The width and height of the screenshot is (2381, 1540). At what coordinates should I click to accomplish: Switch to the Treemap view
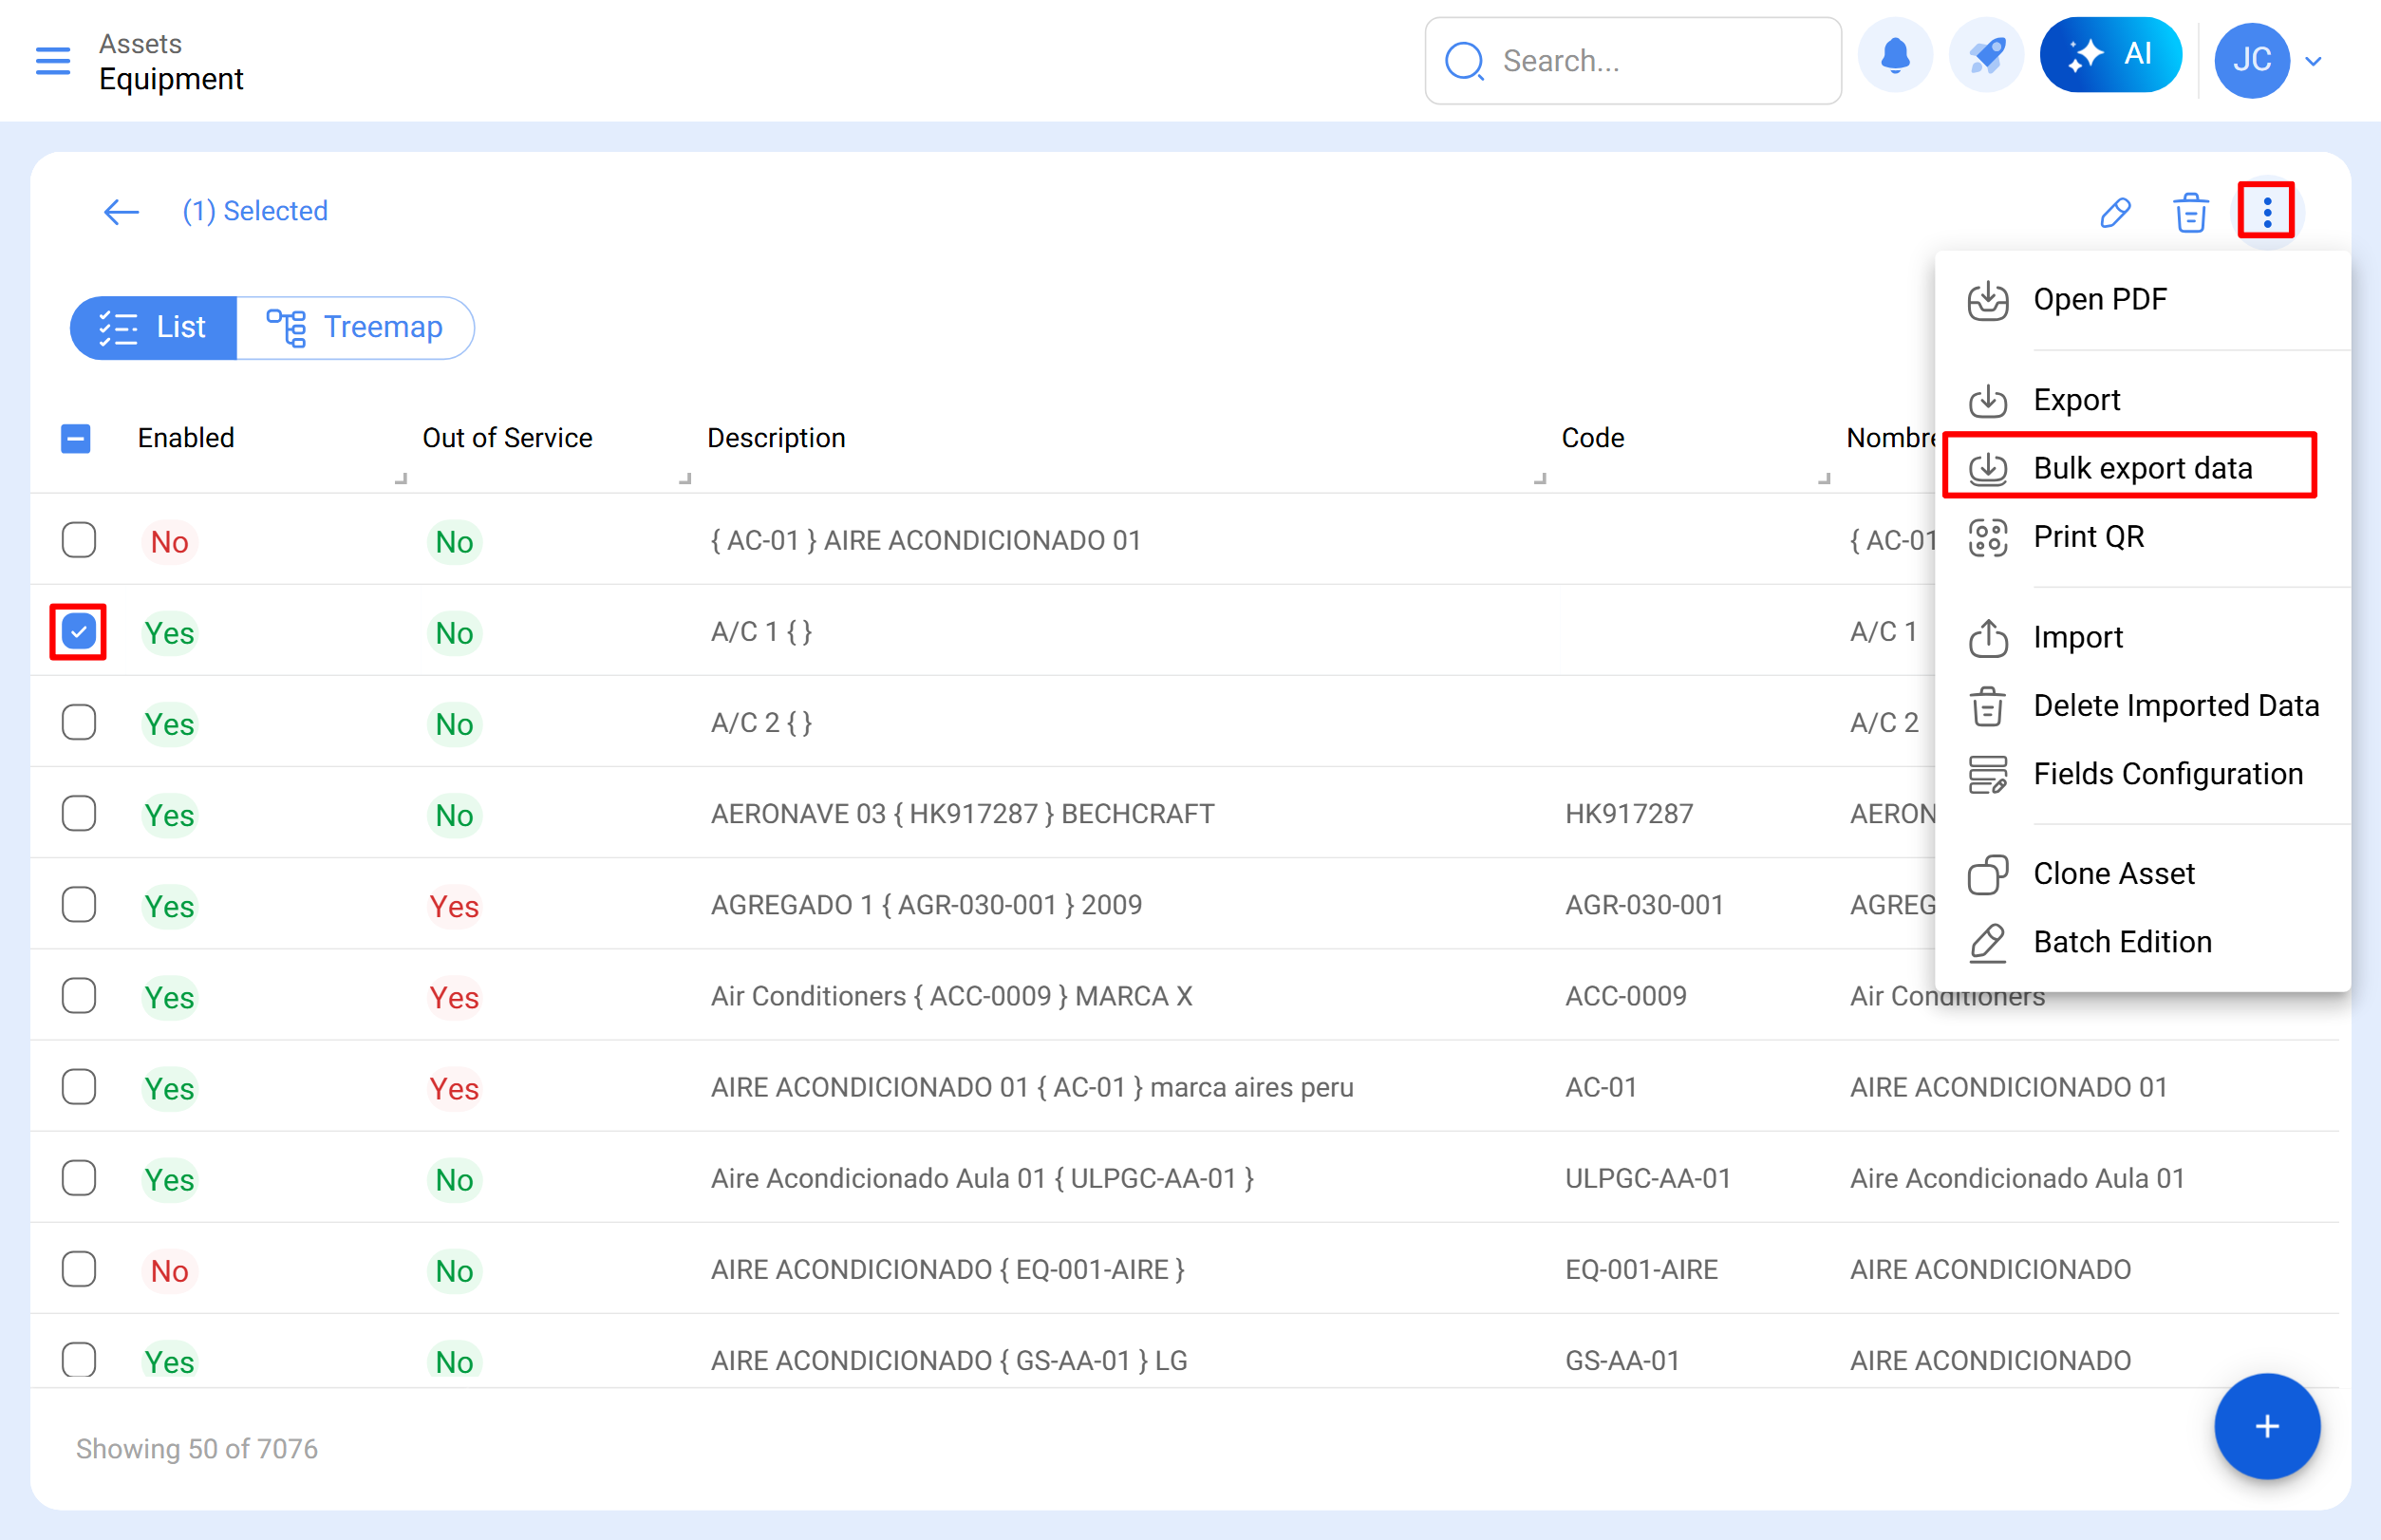[x=357, y=327]
